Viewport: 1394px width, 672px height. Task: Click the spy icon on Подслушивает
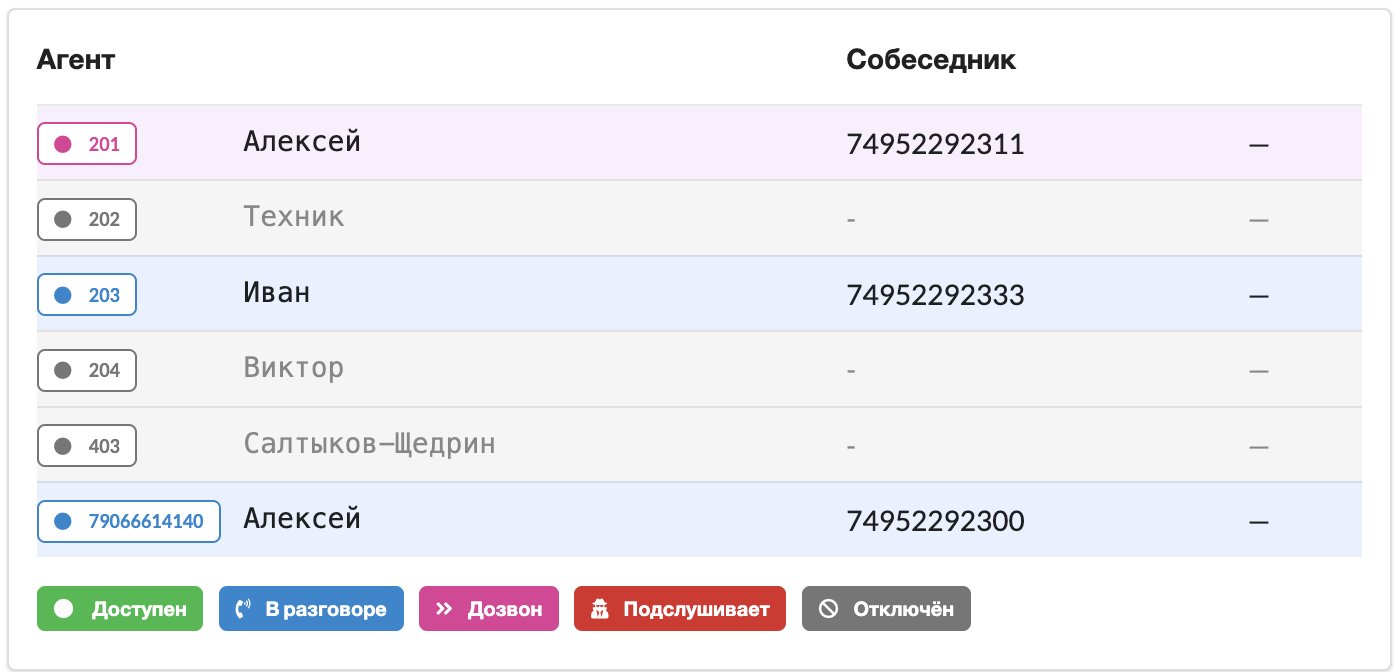[600, 609]
